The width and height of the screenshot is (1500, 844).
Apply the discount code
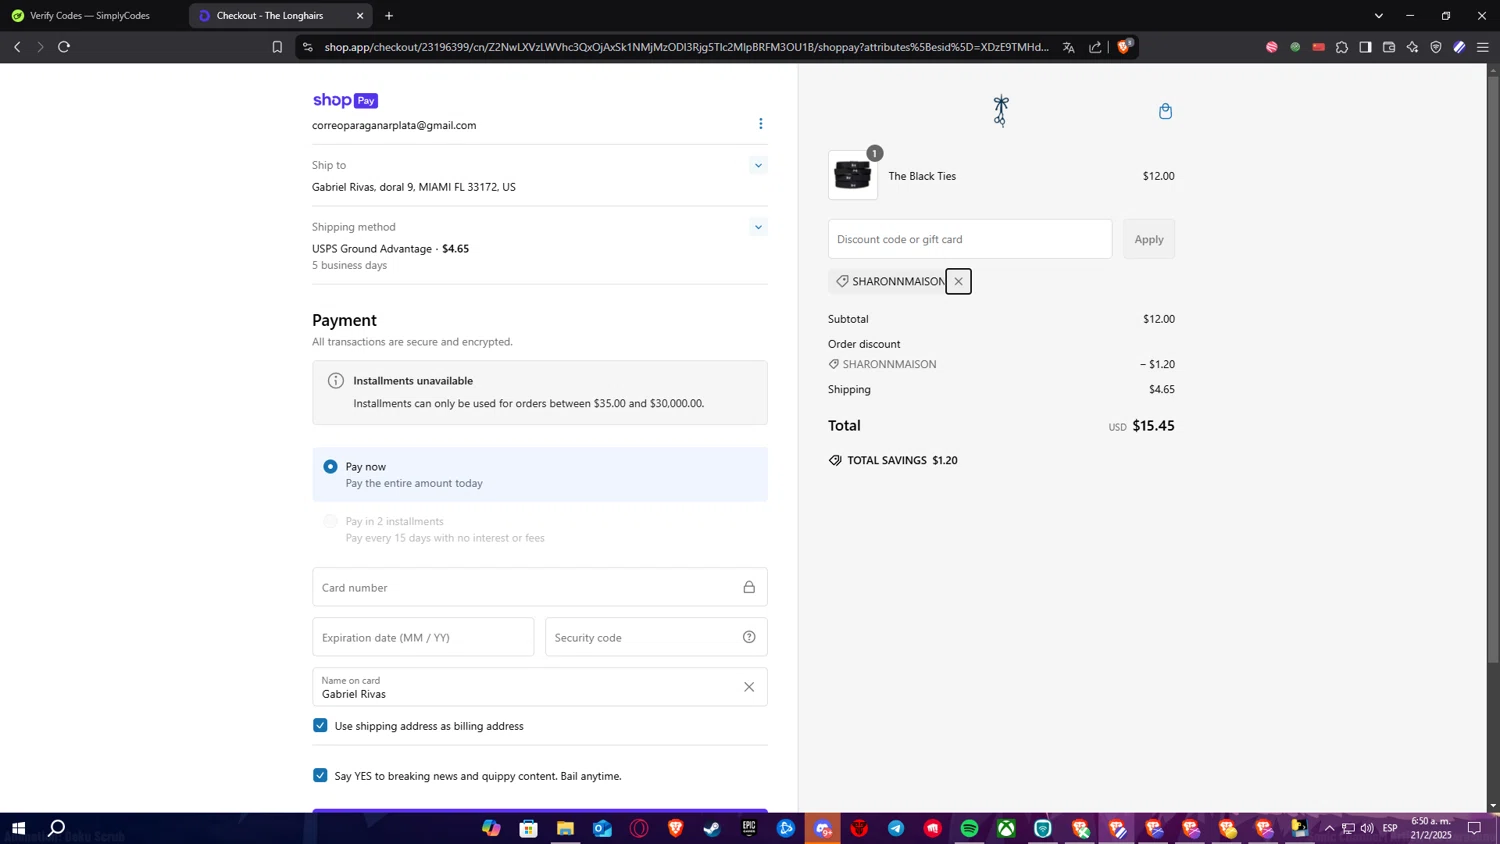tap(1149, 239)
